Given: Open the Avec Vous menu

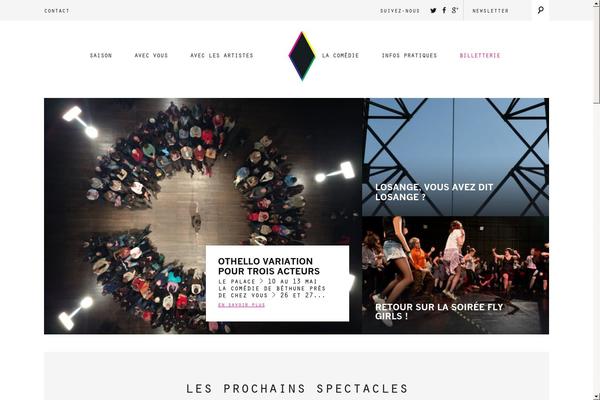Looking at the screenshot, I should point(151,56).
